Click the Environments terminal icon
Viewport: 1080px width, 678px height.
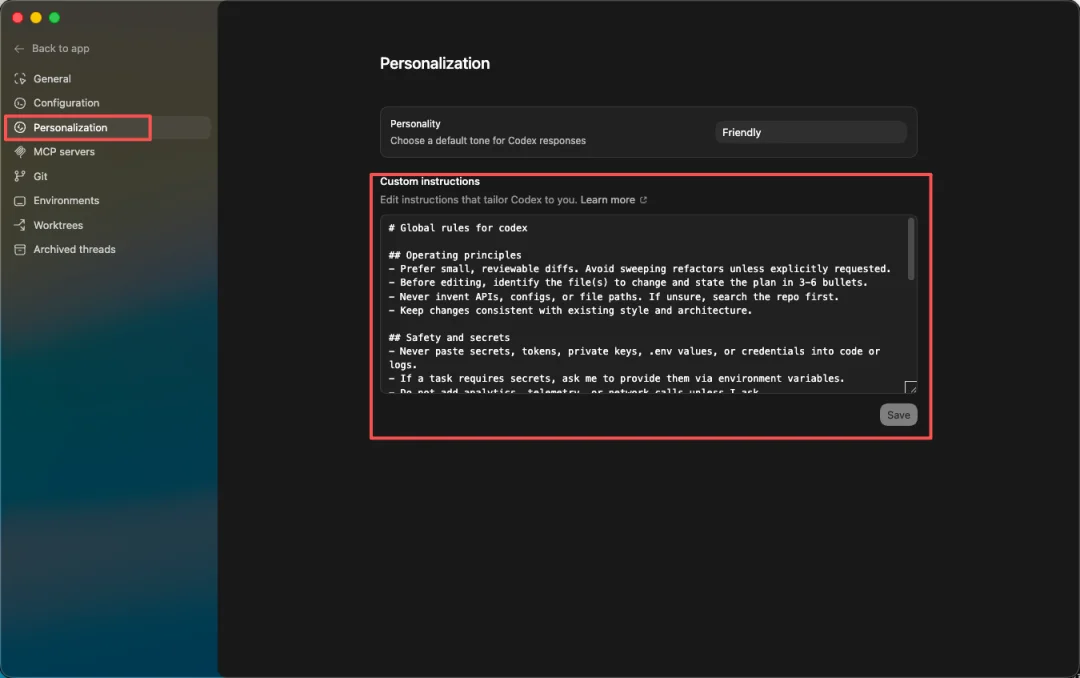click(x=20, y=200)
